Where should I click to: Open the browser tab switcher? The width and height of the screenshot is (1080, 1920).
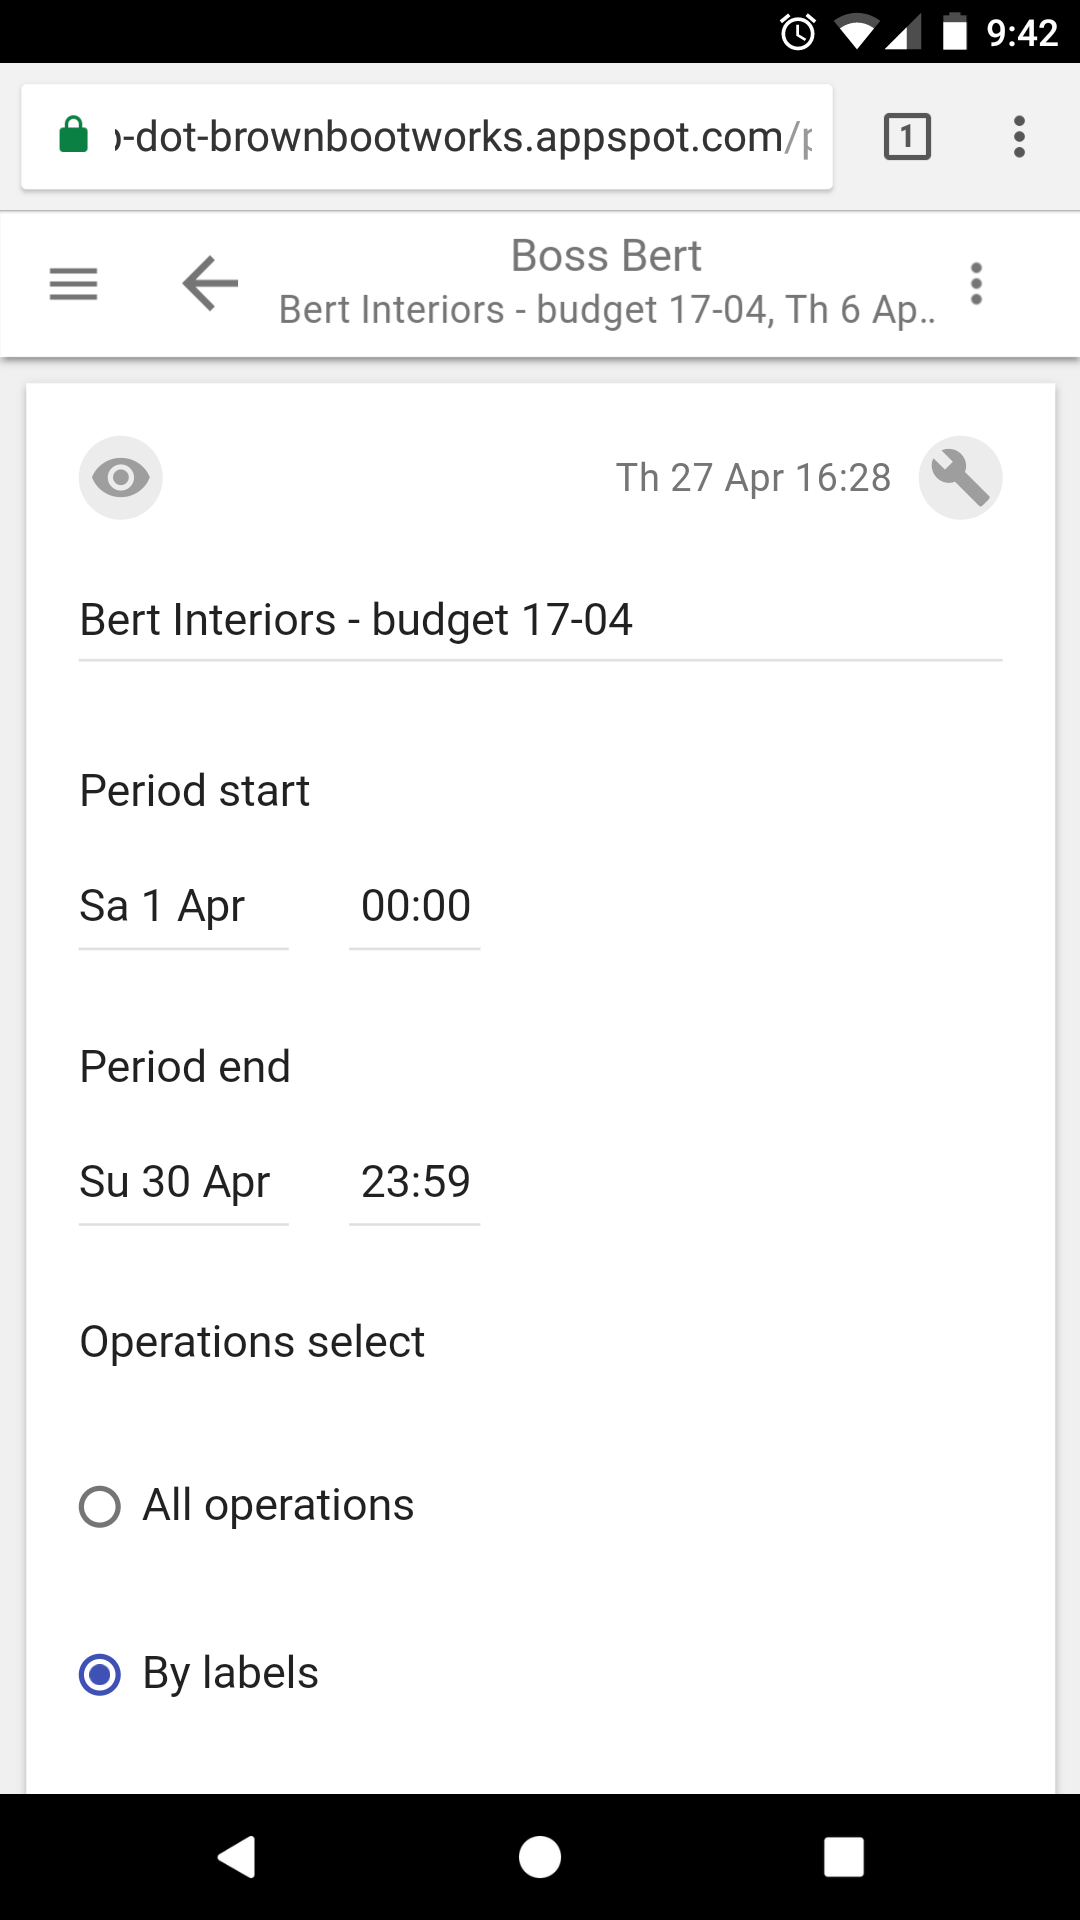pos(907,137)
